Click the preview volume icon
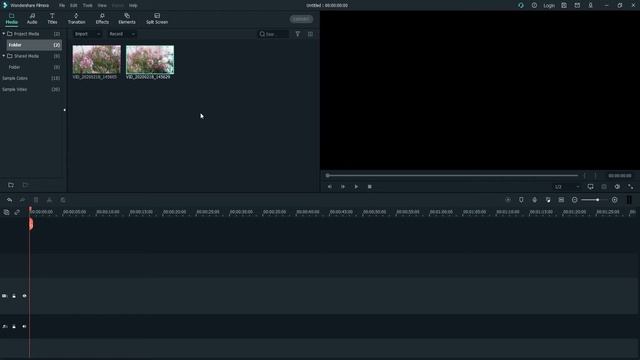Image resolution: width=640 pixels, height=360 pixels. [x=617, y=187]
